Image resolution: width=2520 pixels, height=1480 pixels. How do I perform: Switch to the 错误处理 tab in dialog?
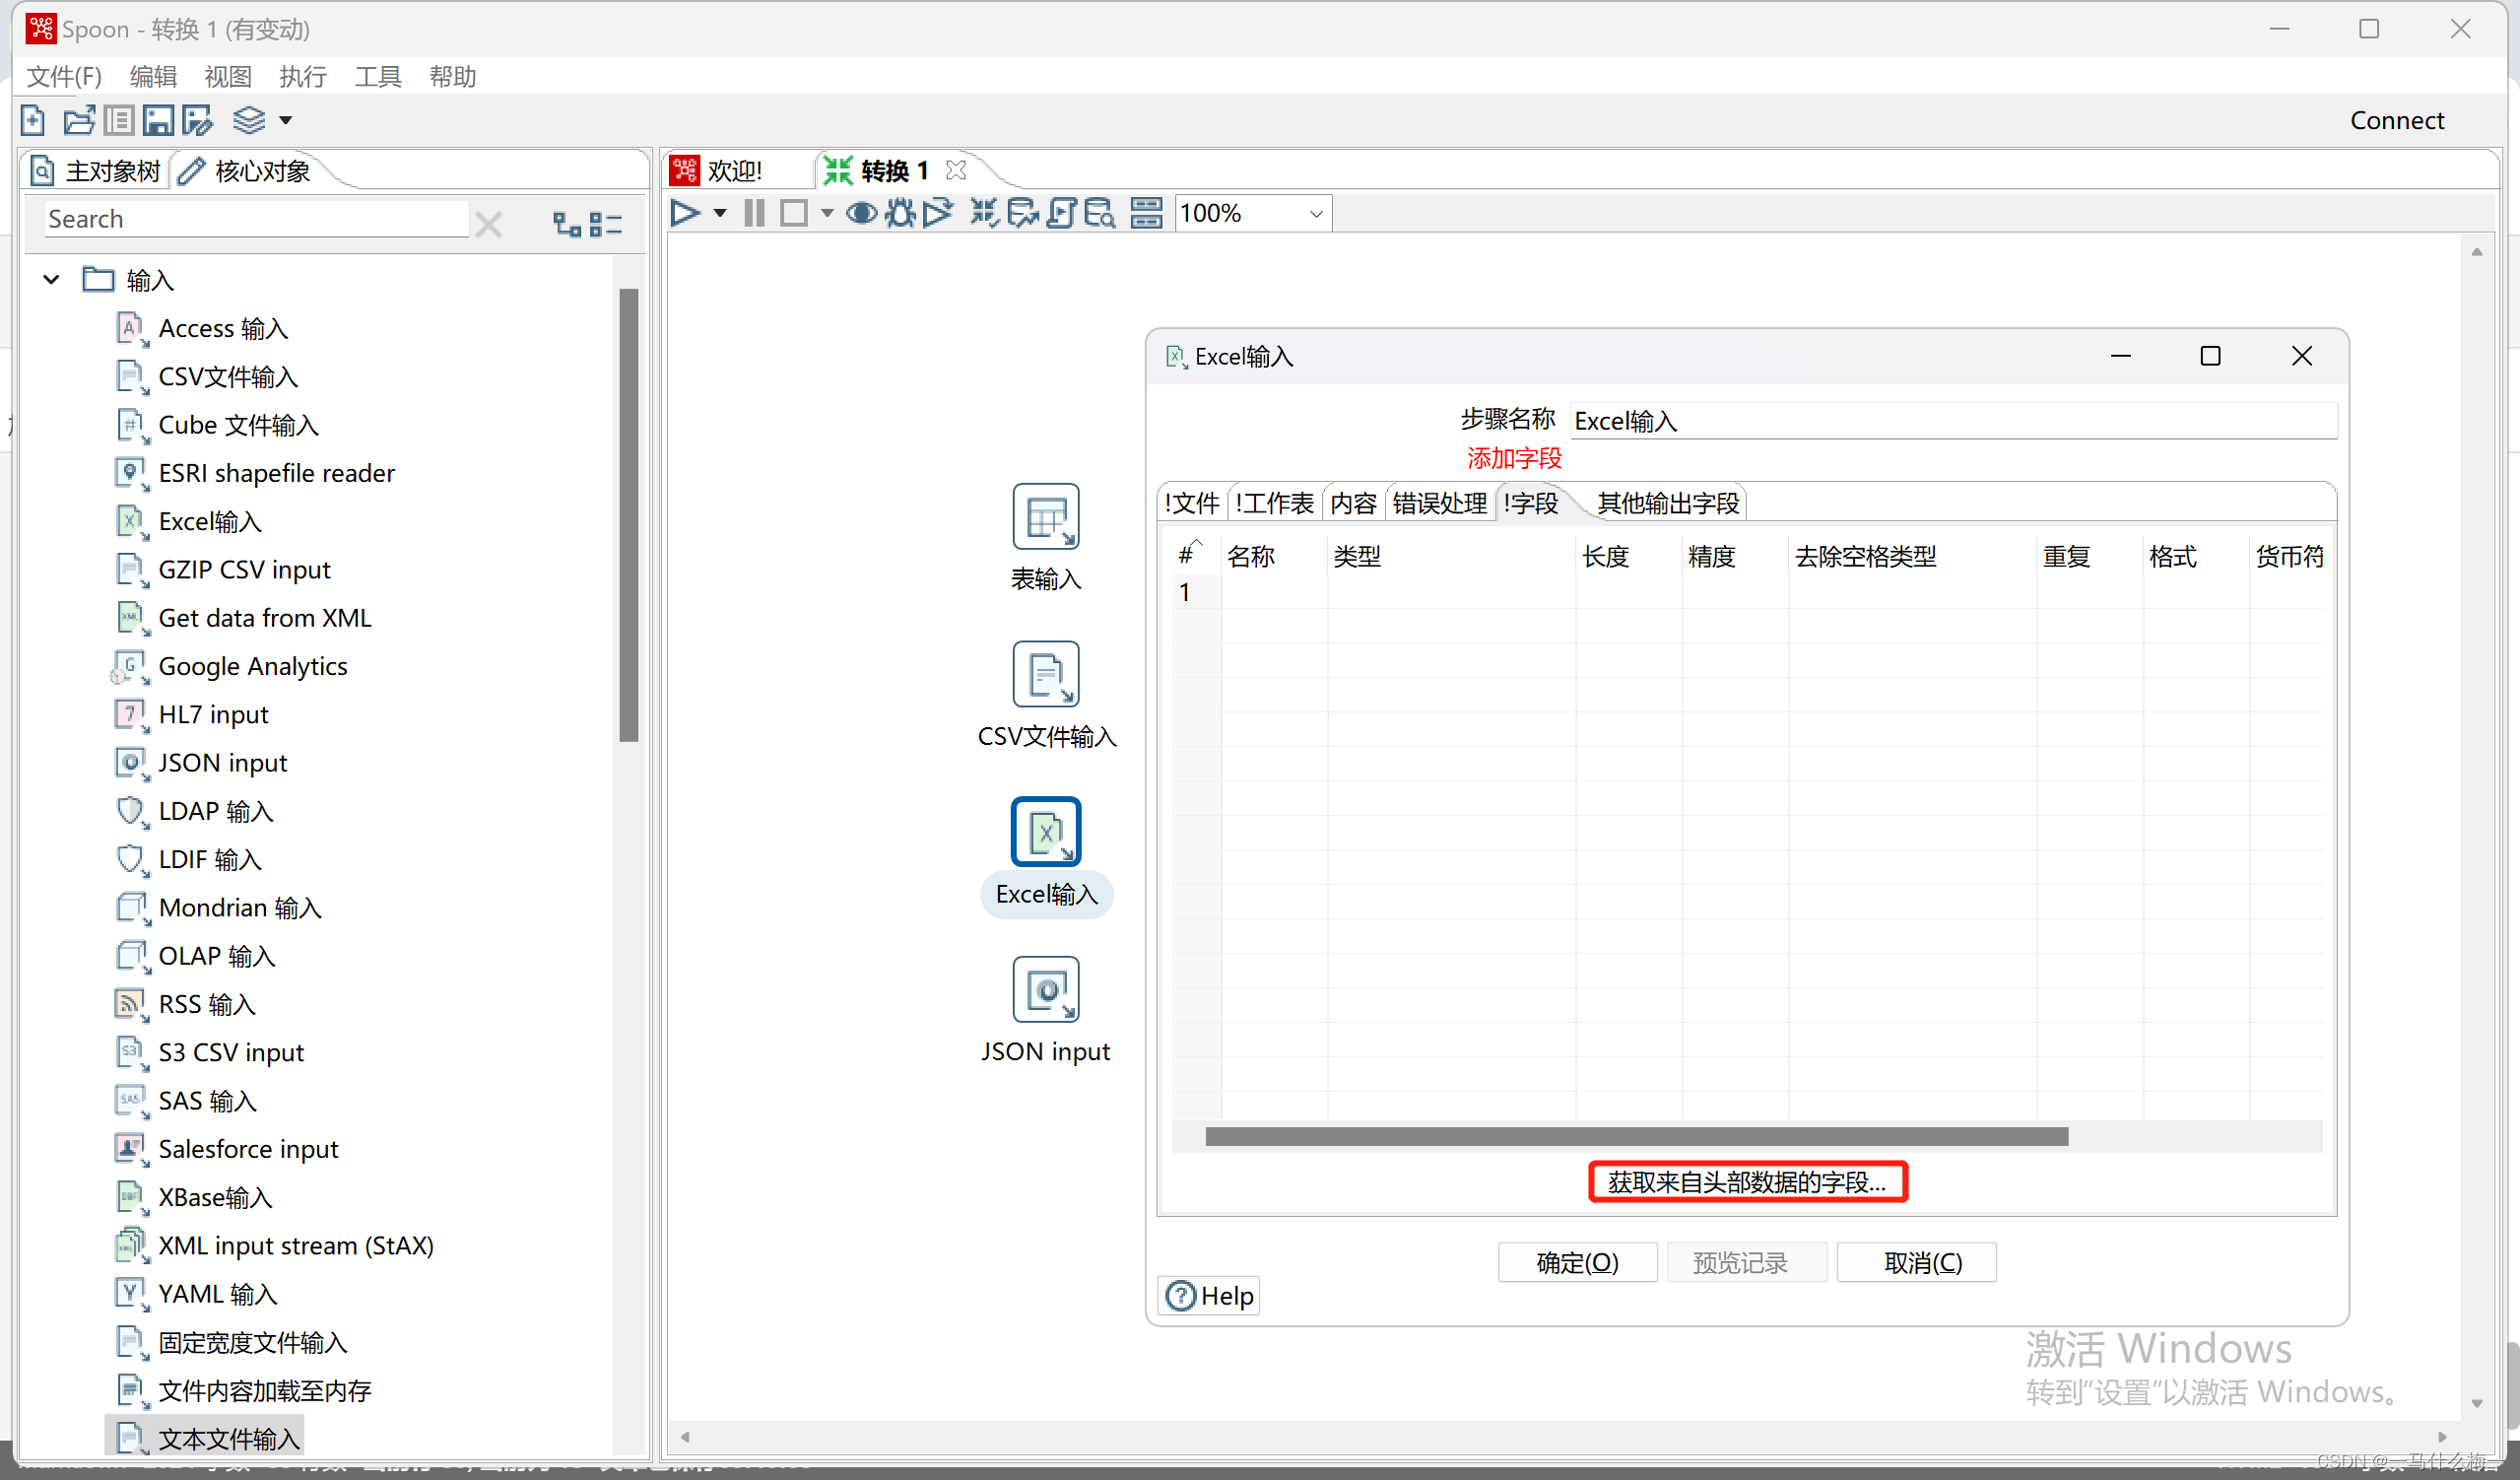1439,503
